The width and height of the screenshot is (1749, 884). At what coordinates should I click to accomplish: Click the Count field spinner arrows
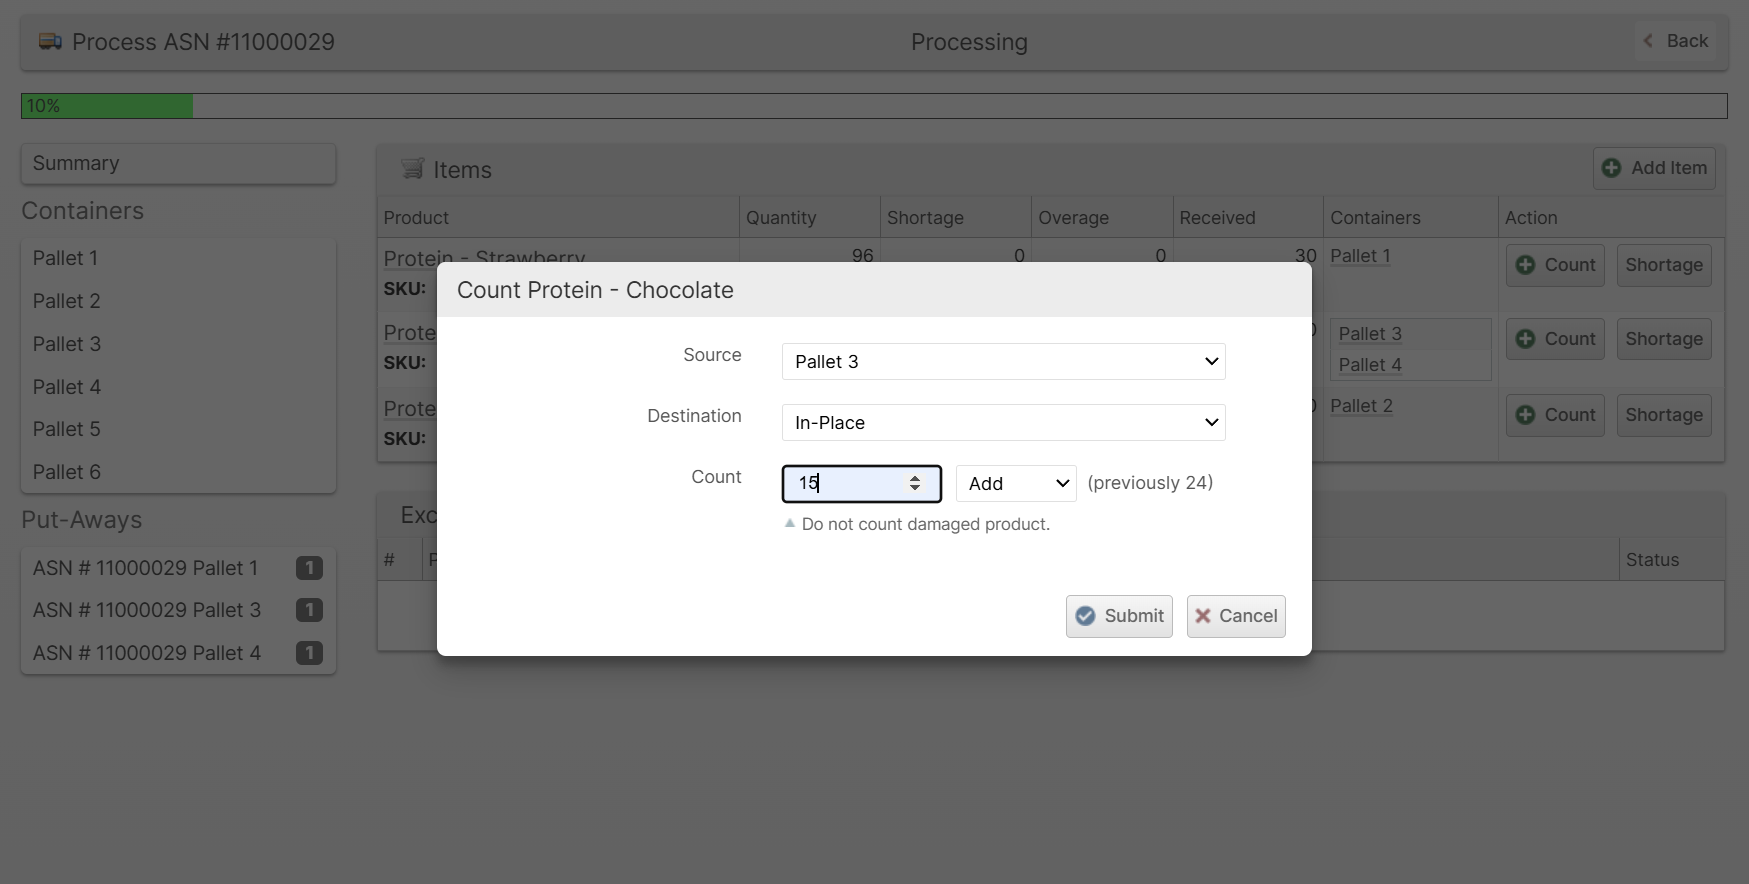[x=915, y=484]
